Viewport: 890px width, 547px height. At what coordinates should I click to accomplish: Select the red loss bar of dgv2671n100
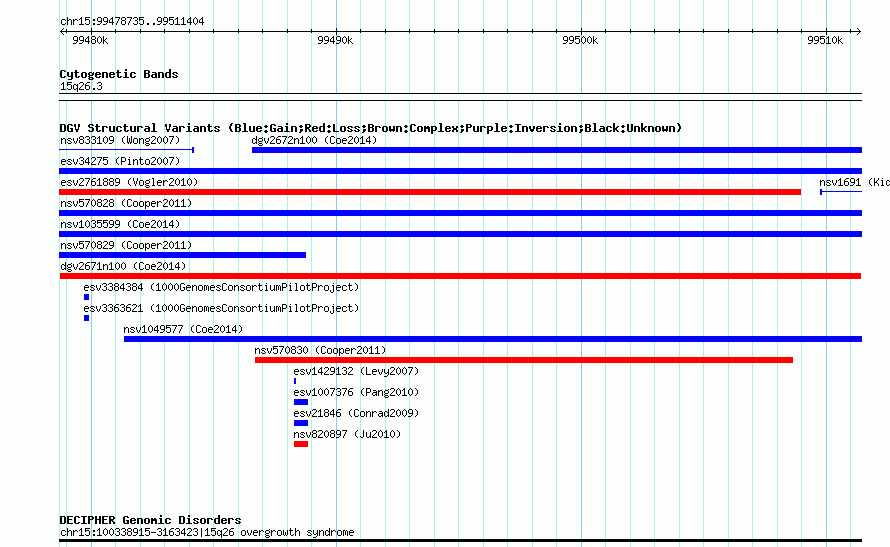pyautogui.click(x=460, y=276)
